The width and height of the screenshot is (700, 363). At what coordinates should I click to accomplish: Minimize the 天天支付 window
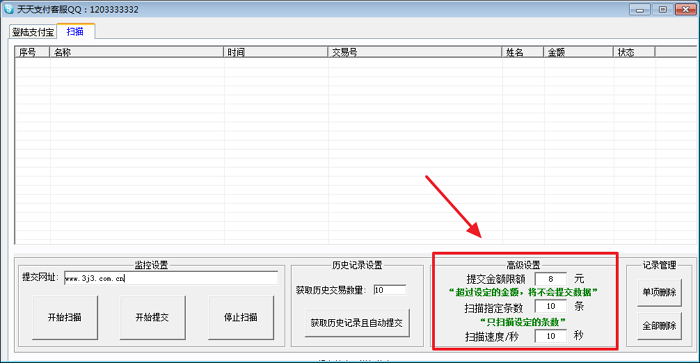tap(640, 9)
